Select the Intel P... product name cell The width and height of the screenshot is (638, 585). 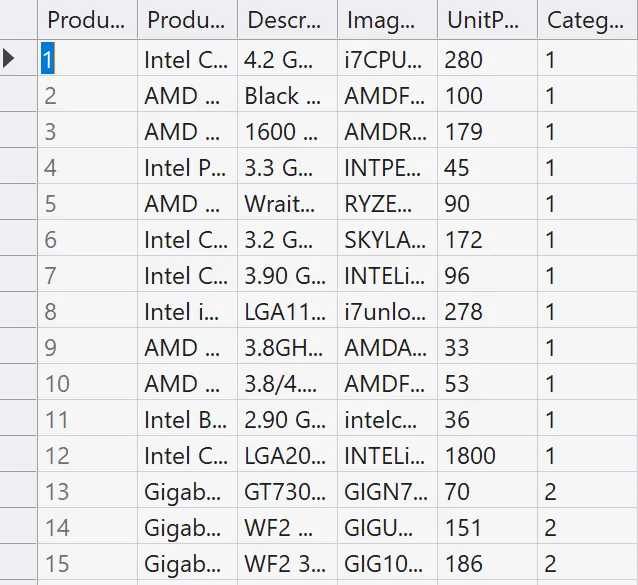coord(187,168)
